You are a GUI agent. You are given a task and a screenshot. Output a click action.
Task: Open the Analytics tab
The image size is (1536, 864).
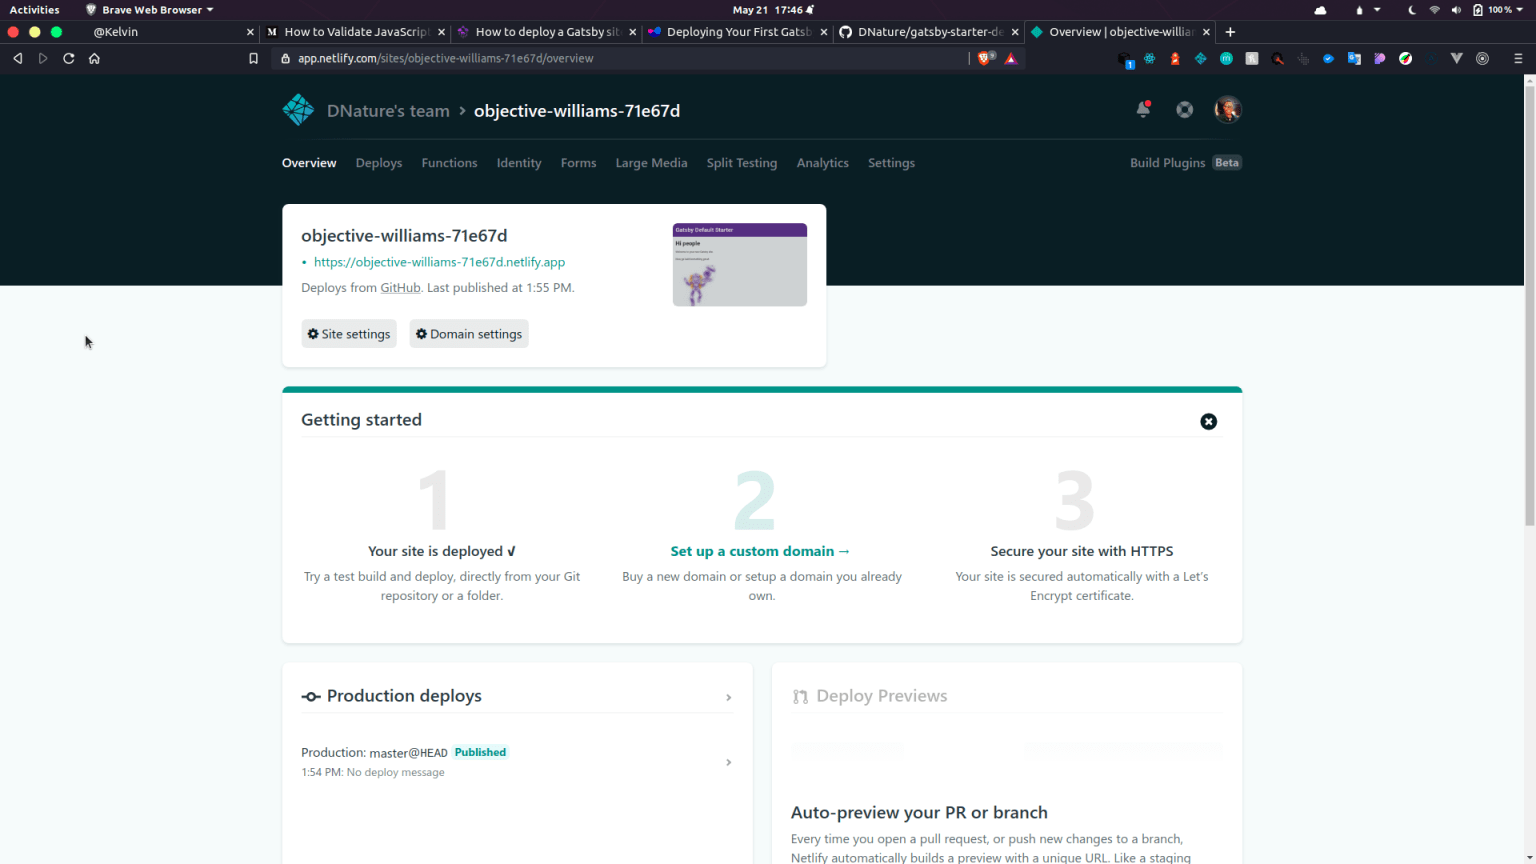tap(822, 163)
